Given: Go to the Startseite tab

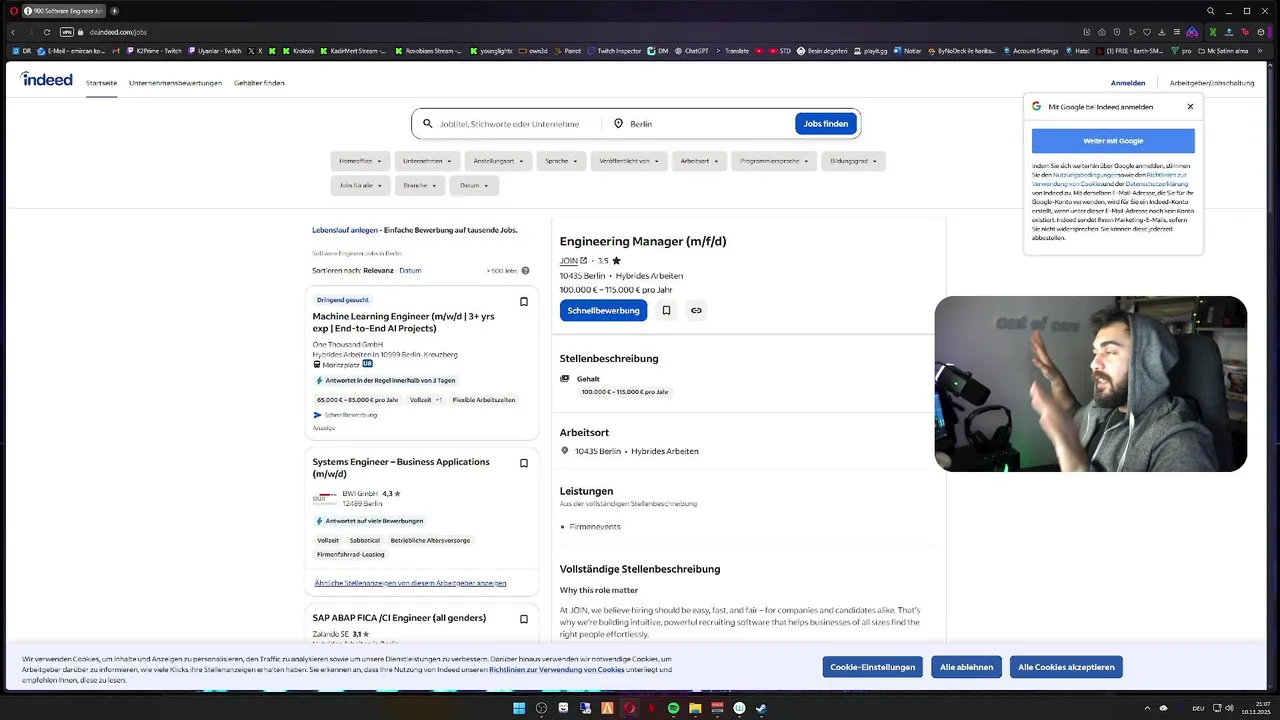Looking at the screenshot, I should (x=101, y=83).
